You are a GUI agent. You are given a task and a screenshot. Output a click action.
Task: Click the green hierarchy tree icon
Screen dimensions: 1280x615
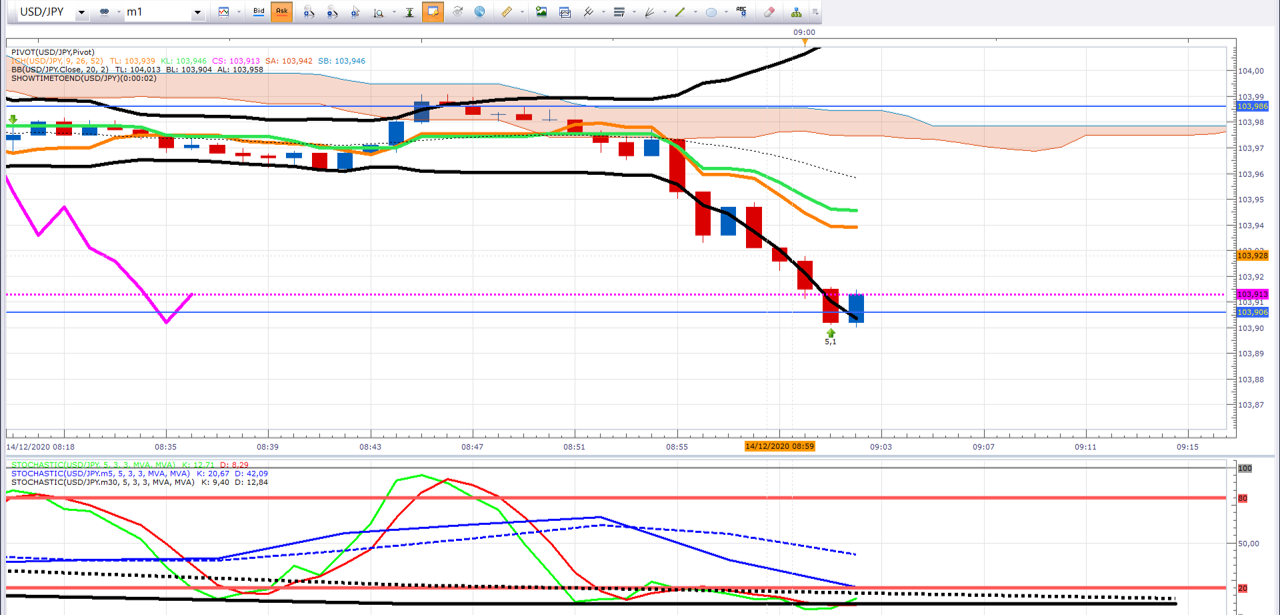click(x=796, y=12)
